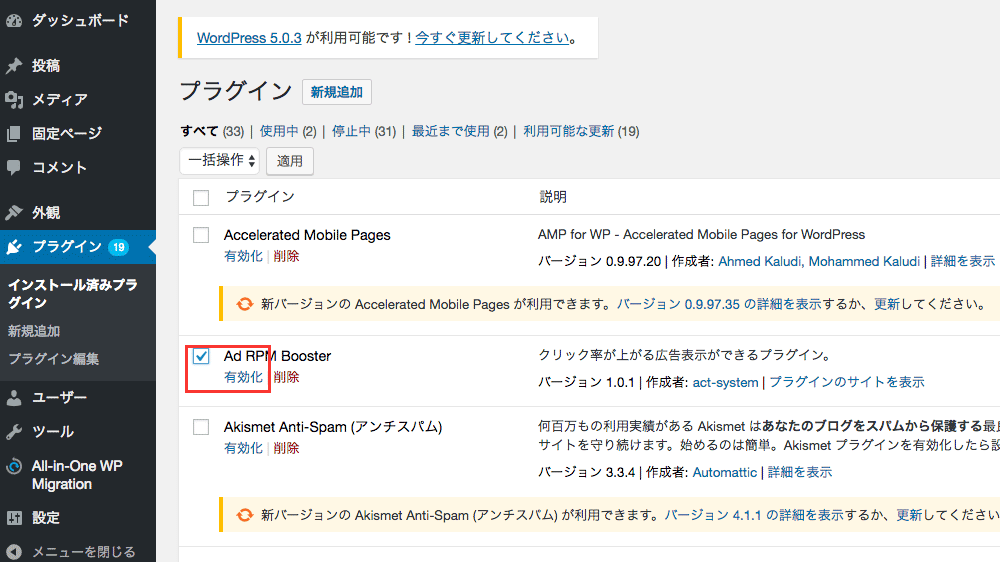Viewport: 1000px width, 562px height.
Task: Click the settings icon beside 設定
Action: click(x=14, y=518)
